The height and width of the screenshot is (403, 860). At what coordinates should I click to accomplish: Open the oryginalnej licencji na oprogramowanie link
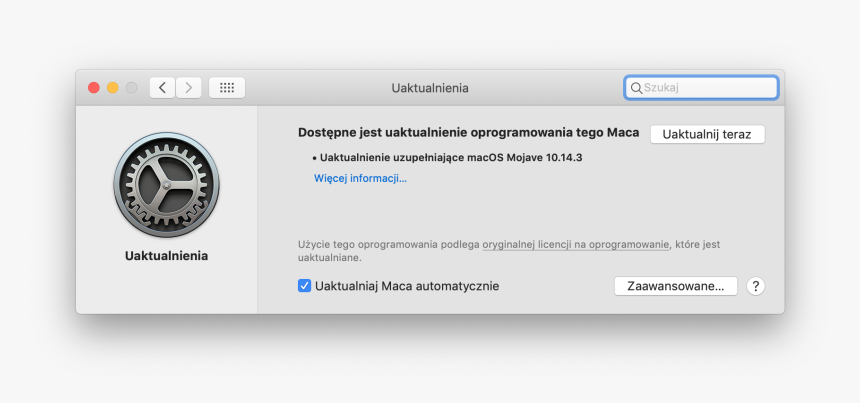[575, 244]
